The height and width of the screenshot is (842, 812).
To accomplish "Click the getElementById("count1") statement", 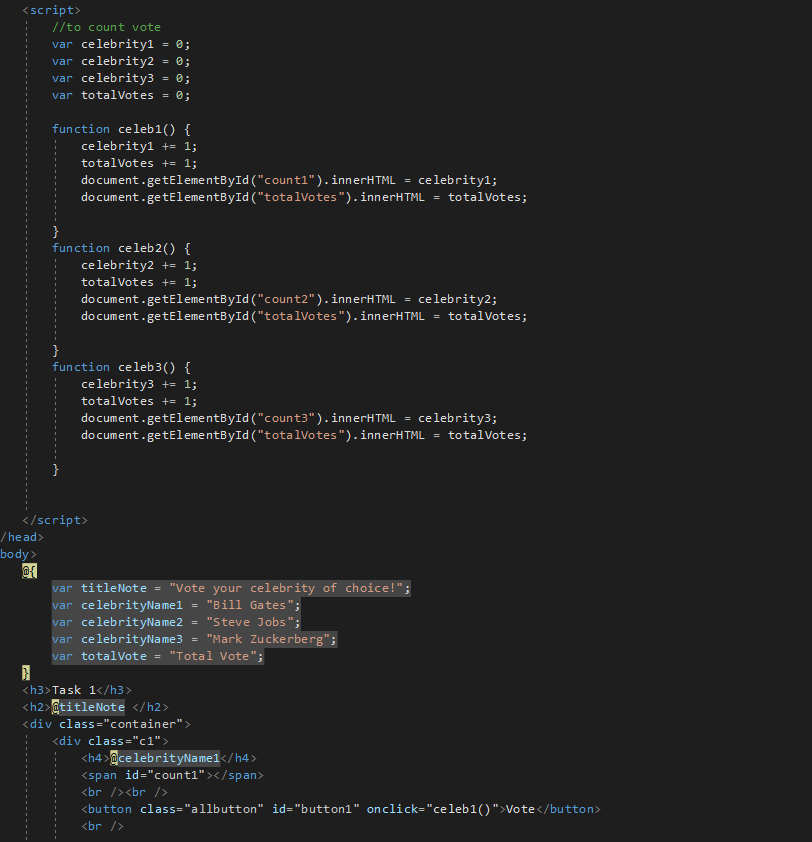I will pos(289,180).
